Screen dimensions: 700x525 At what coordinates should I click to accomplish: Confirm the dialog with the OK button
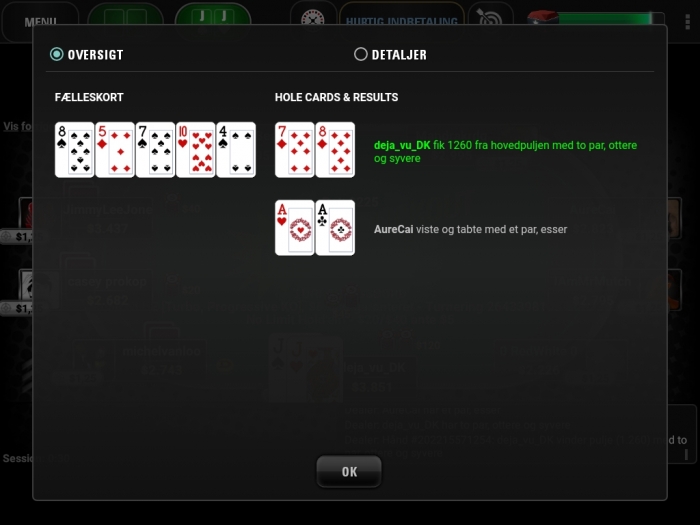click(x=349, y=471)
